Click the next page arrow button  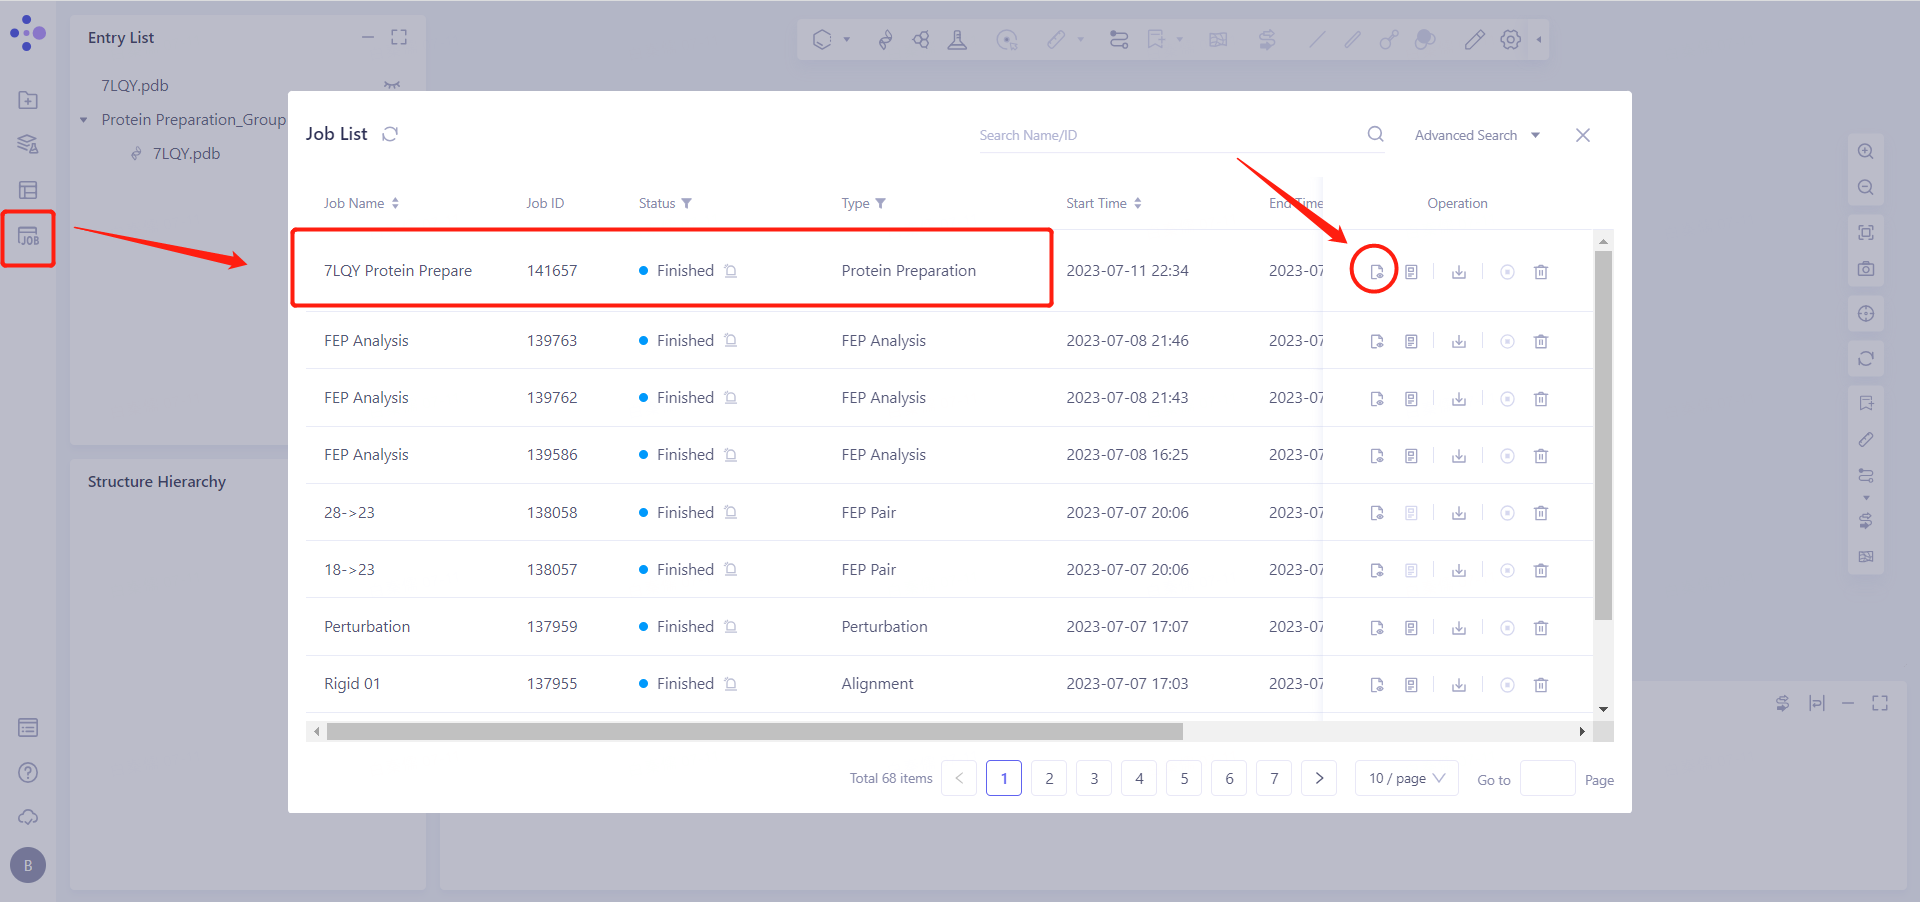tap(1319, 778)
